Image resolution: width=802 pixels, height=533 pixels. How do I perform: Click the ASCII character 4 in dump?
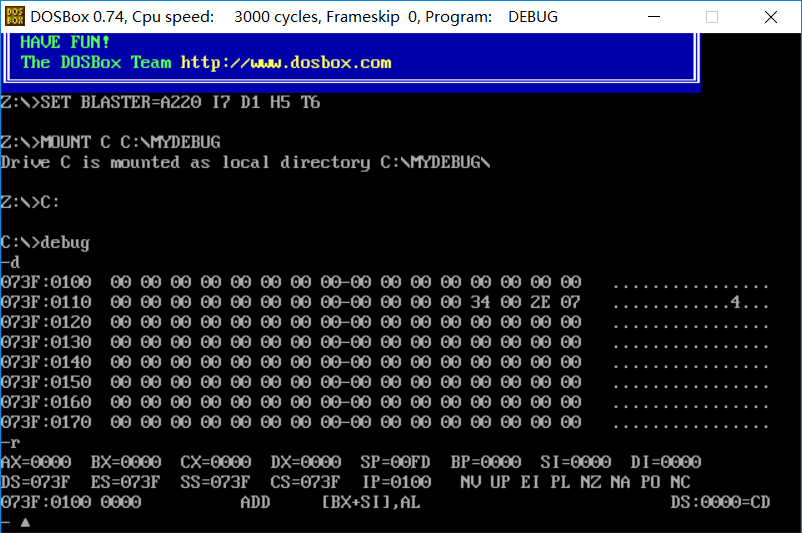(x=736, y=302)
